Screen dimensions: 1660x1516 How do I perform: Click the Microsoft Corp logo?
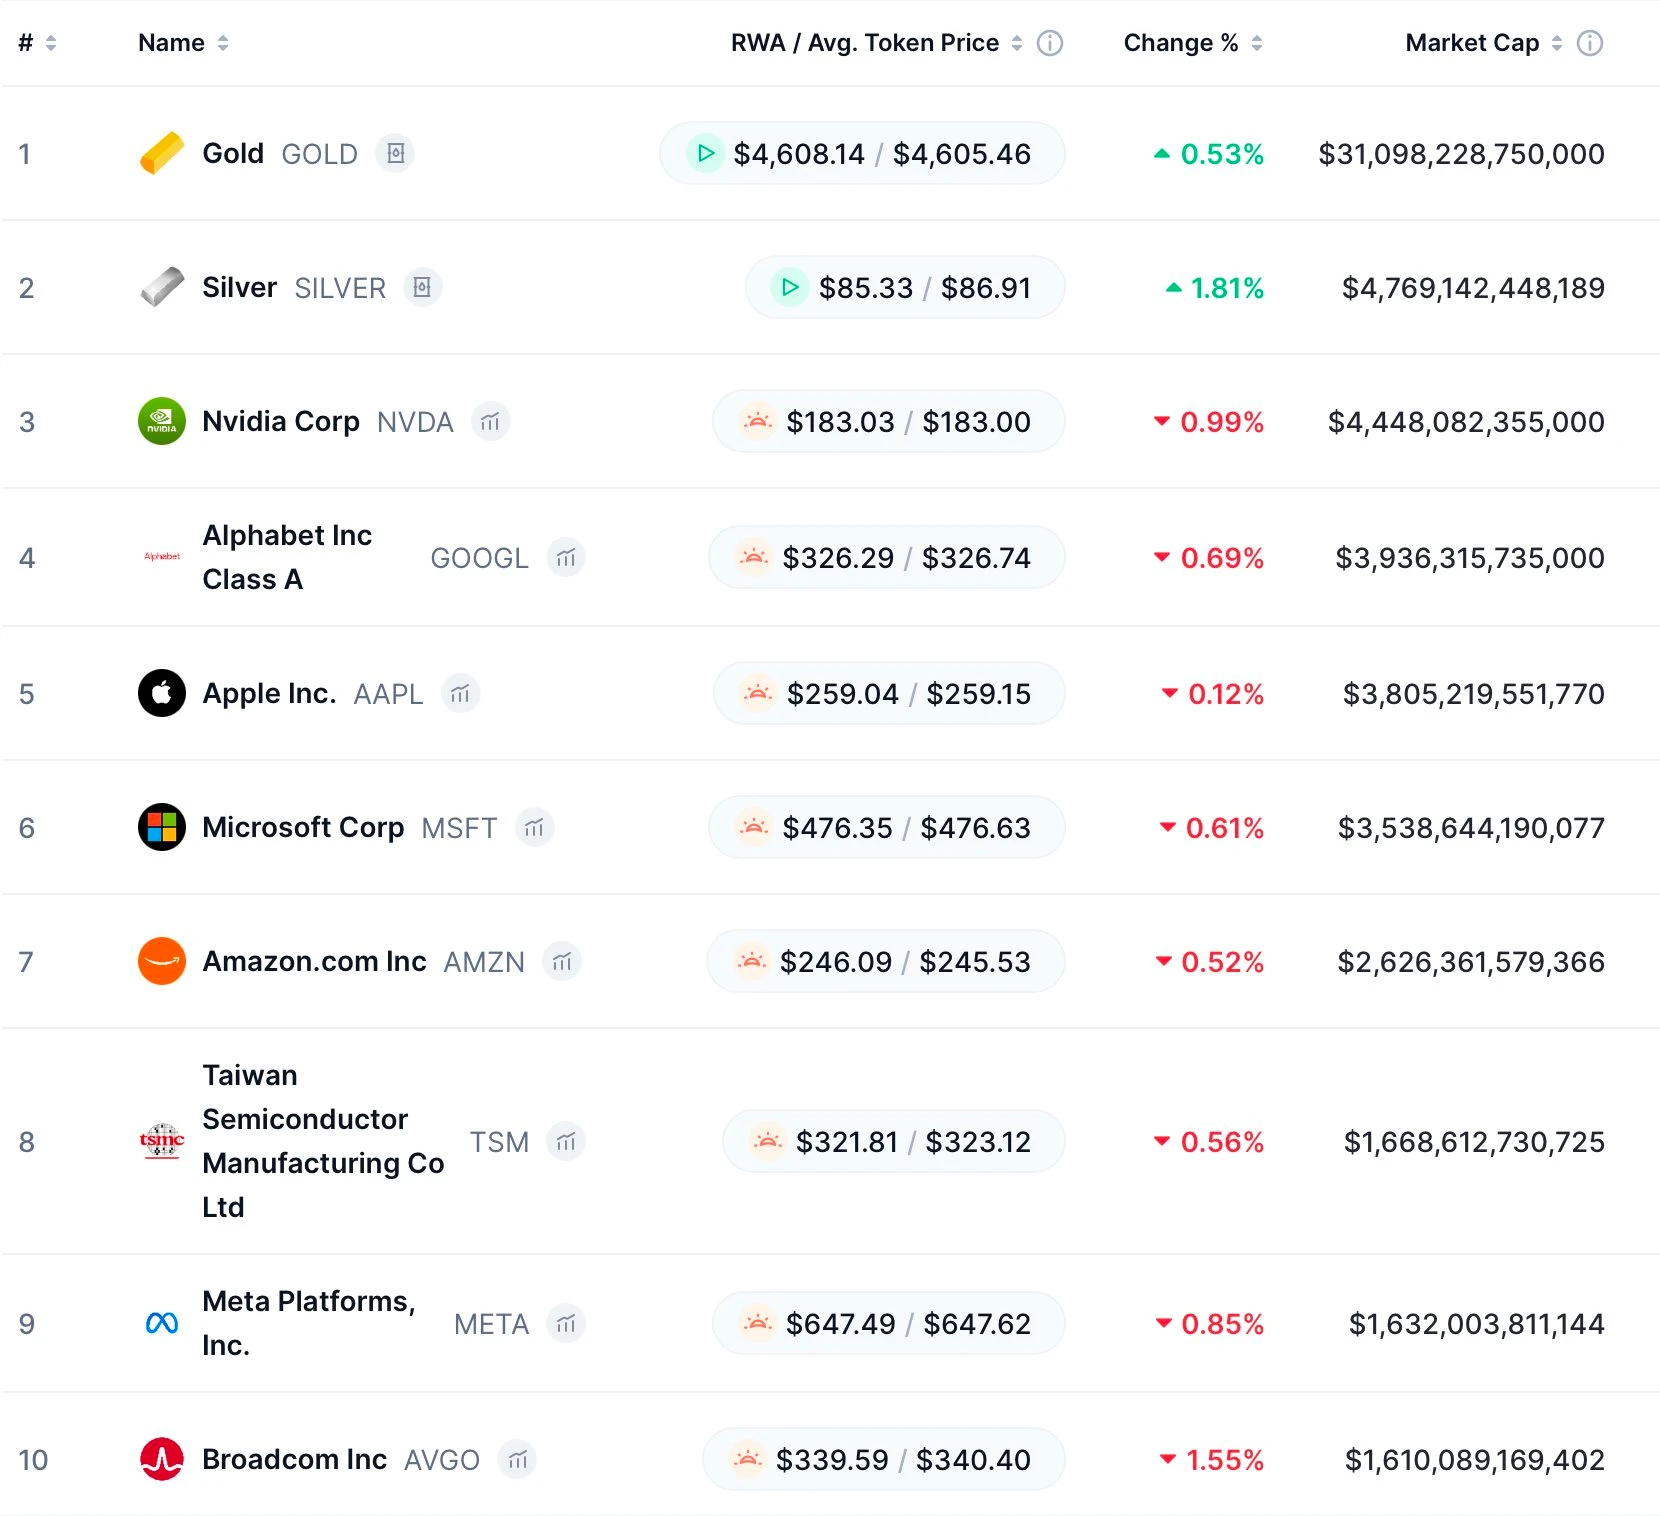click(162, 828)
